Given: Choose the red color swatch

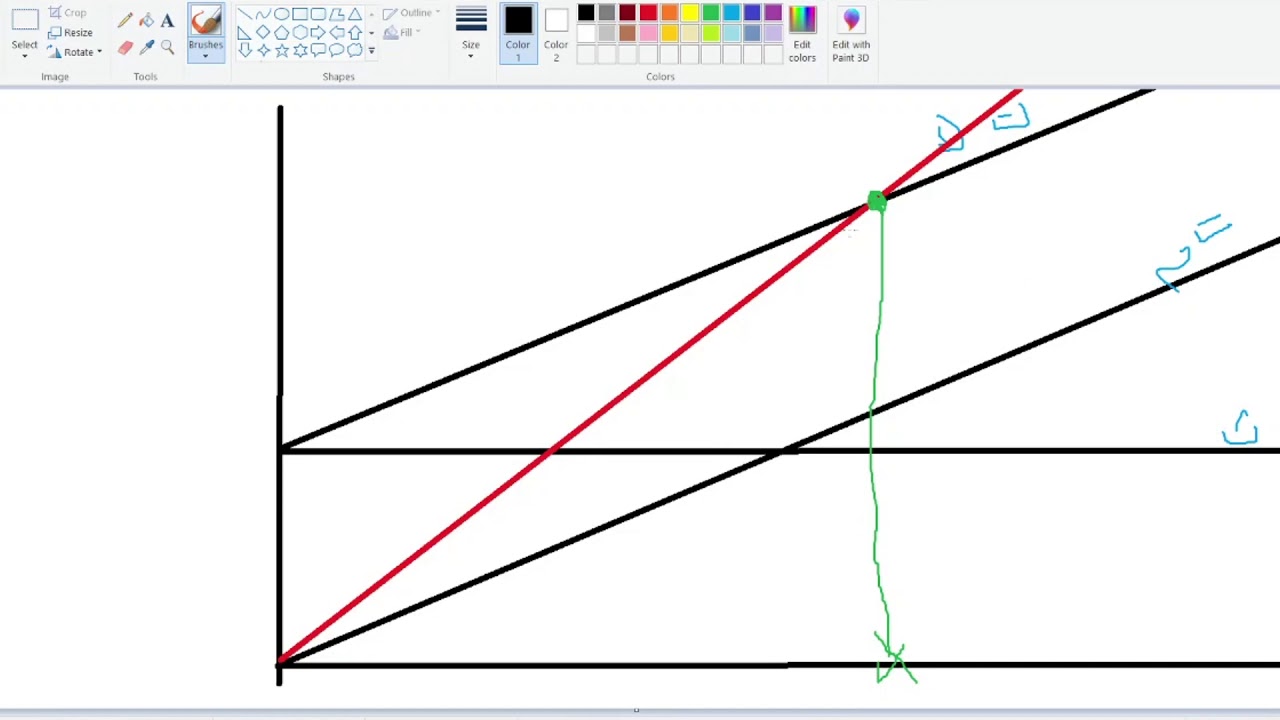Looking at the screenshot, I should pos(648,12).
